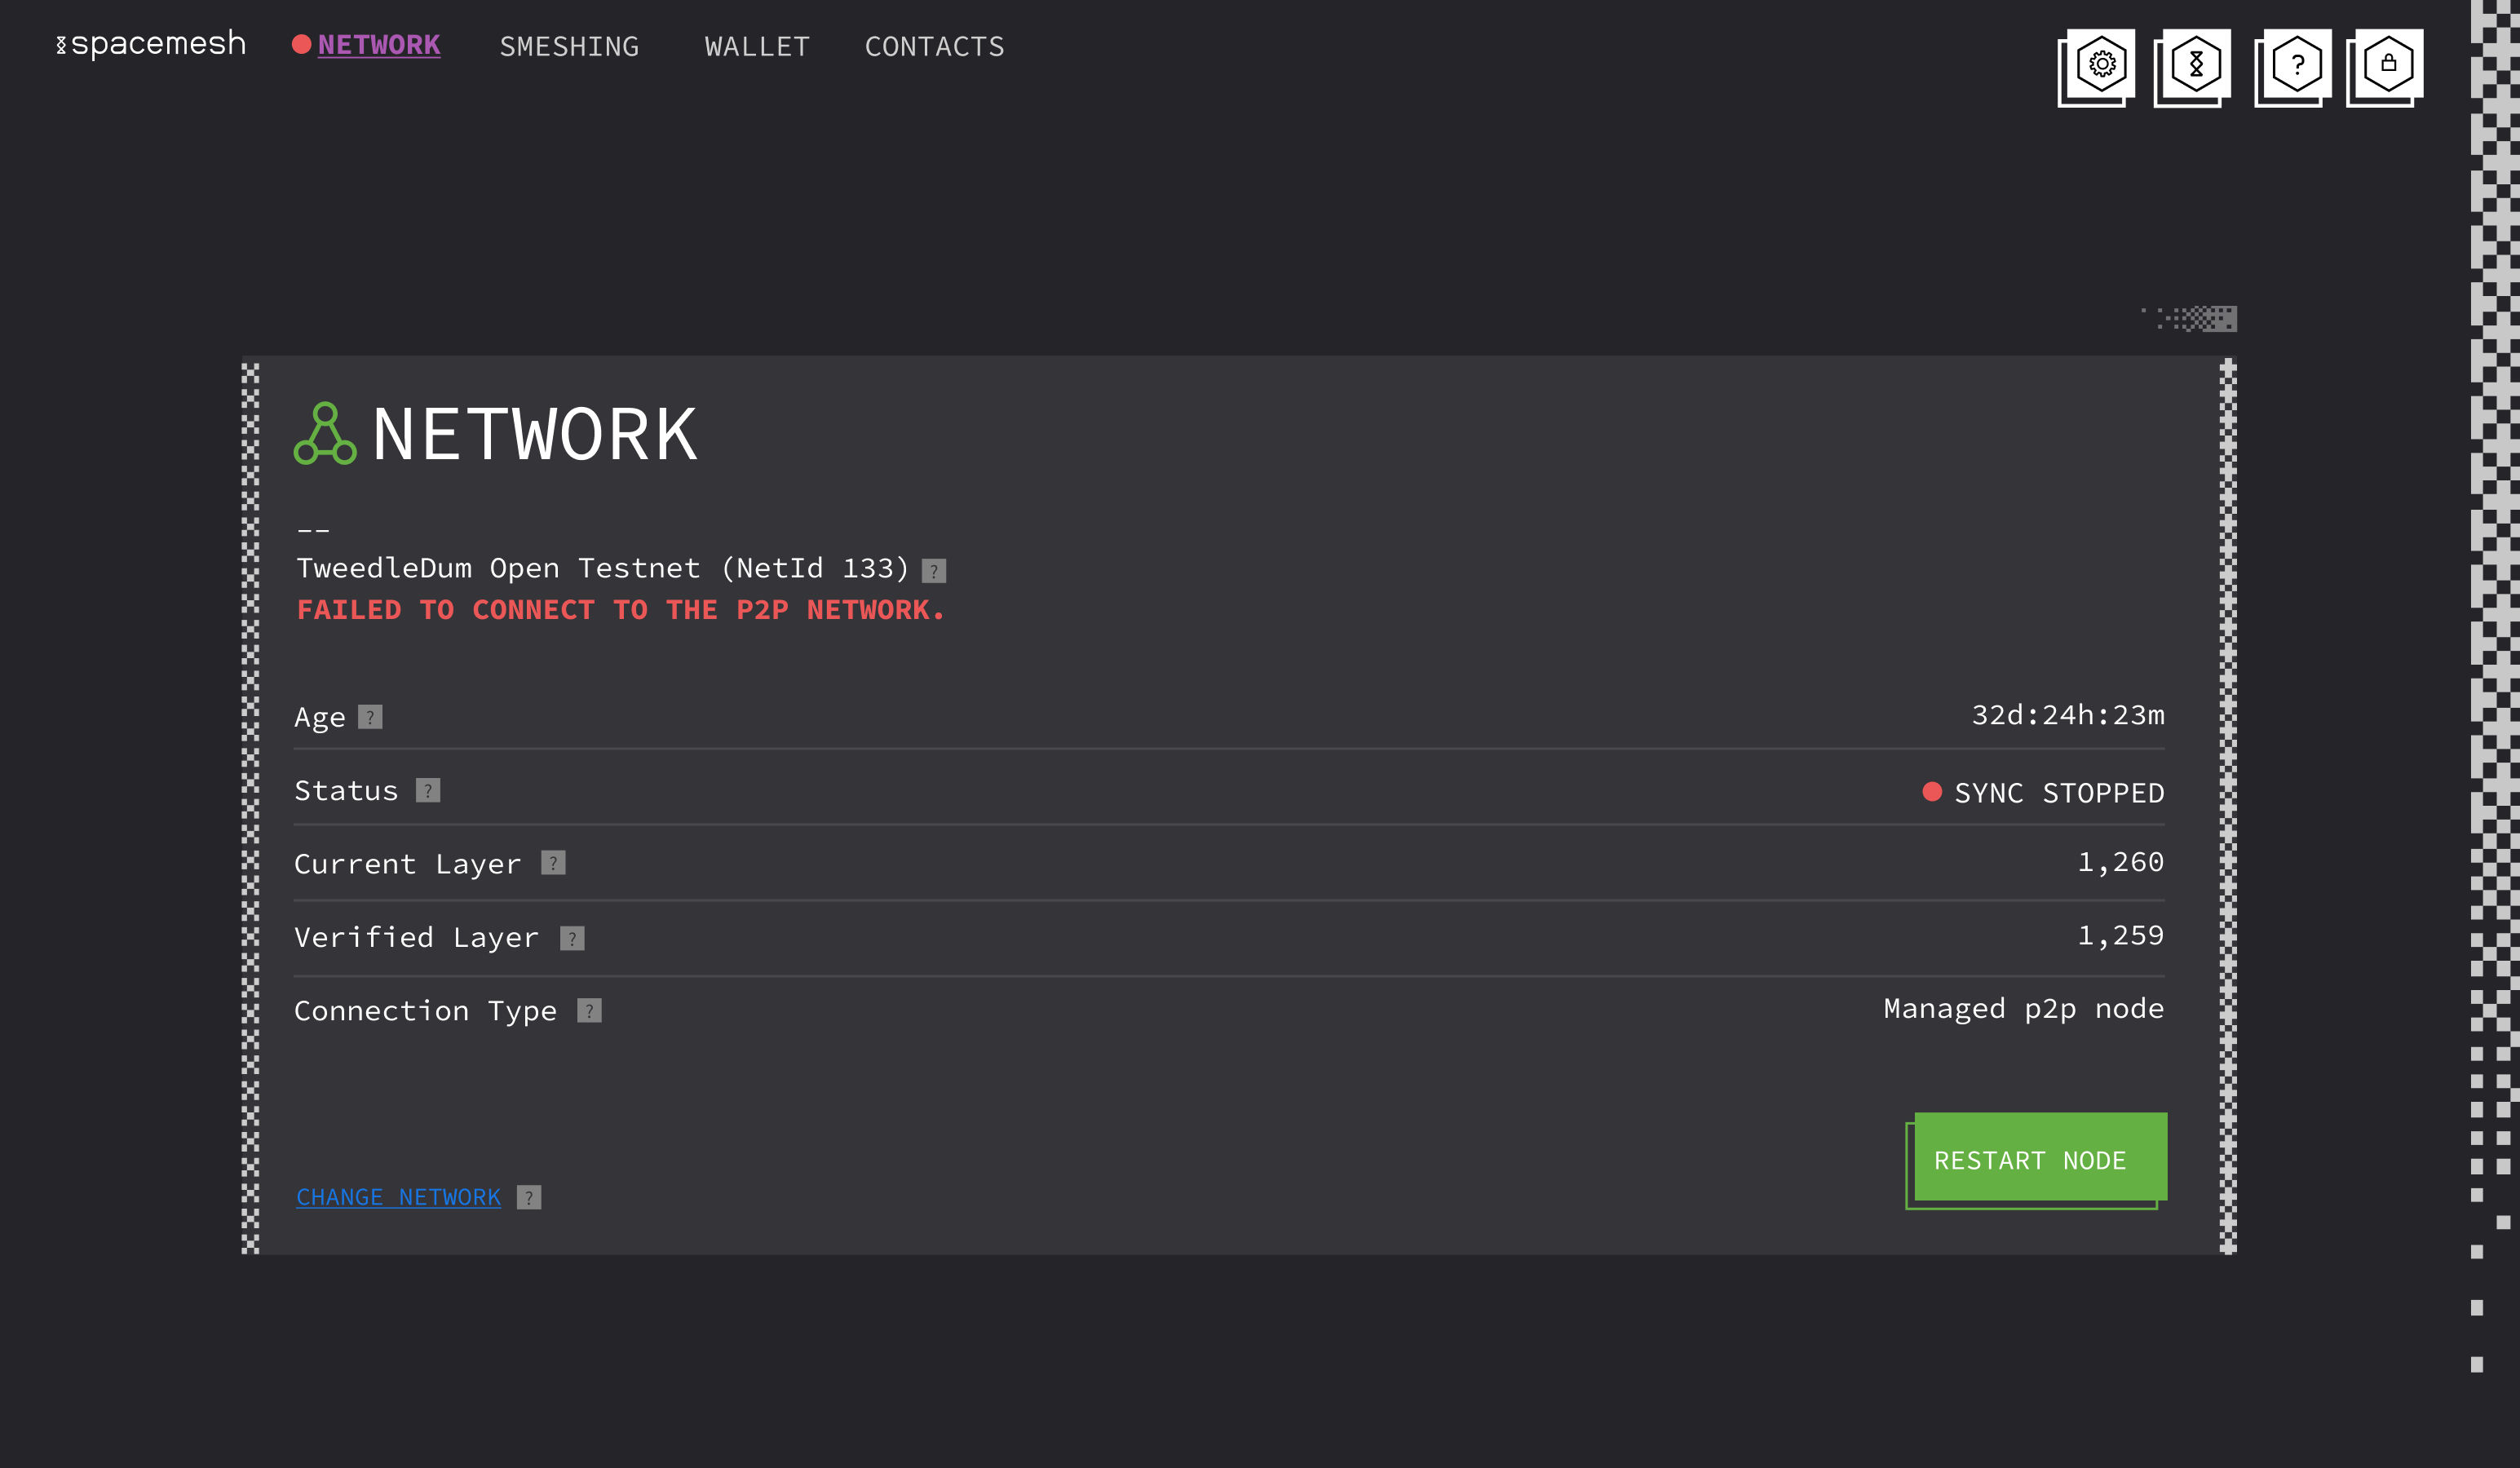The width and height of the screenshot is (2520, 1468).
Task: Click the green network nodes icon beside NETWORK heading
Action: coord(325,434)
